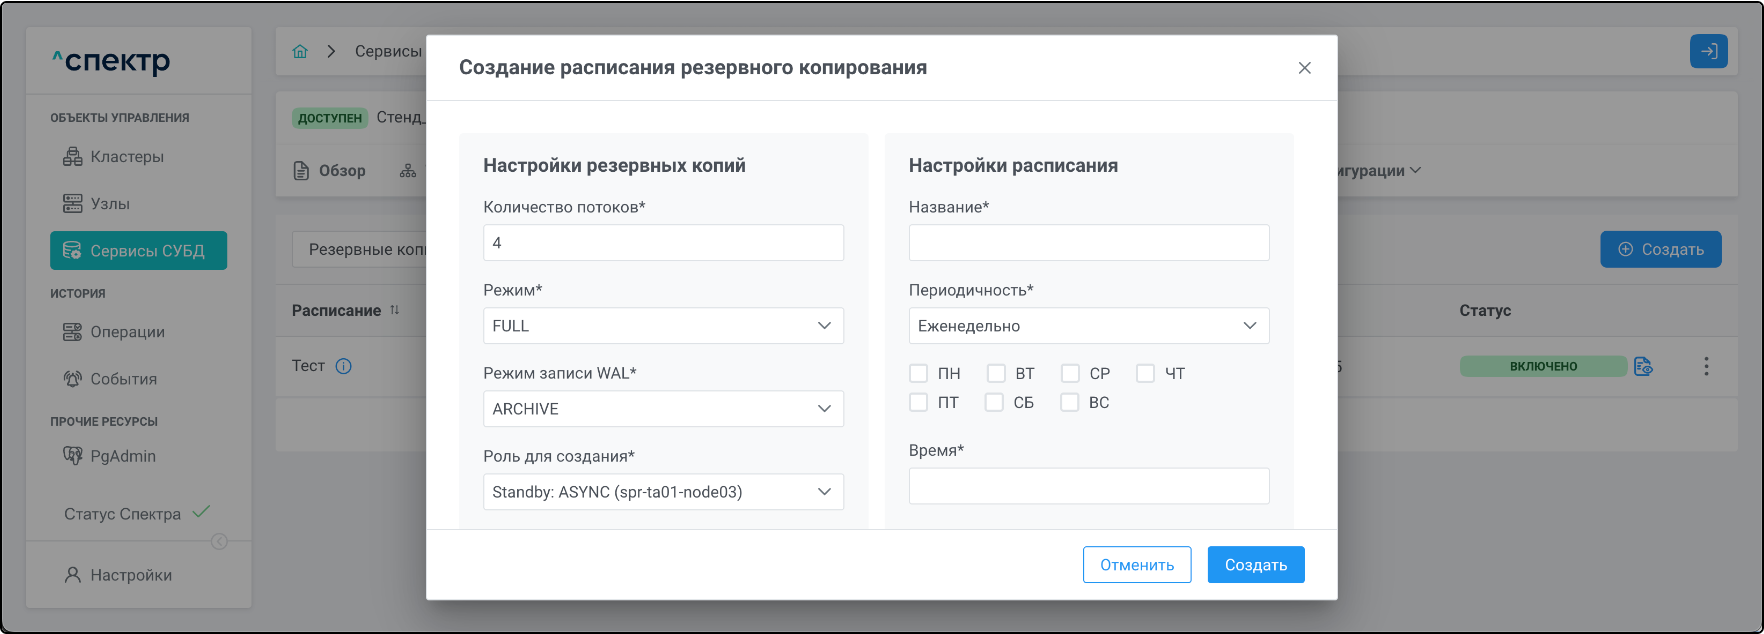This screenshot has height=634, width=1764.
Task: Toggle the ВС weekday checkbox
Action: pos(1070,402)
